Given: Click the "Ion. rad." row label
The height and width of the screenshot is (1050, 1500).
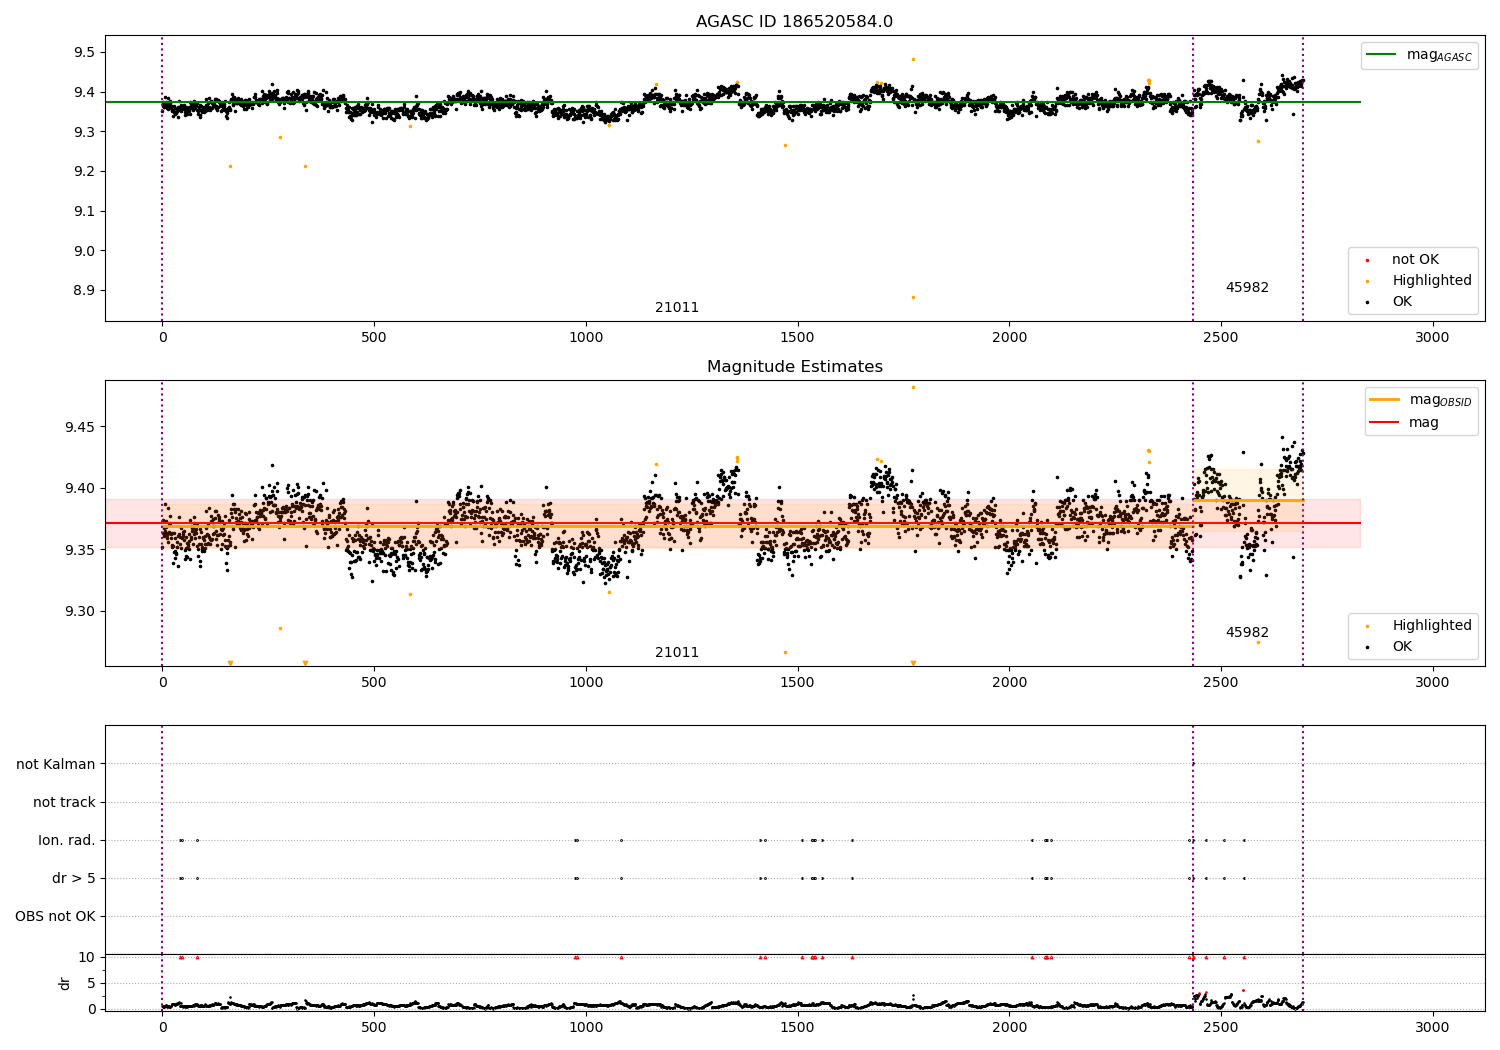Looking at the screenshot, I should point(67,841).
